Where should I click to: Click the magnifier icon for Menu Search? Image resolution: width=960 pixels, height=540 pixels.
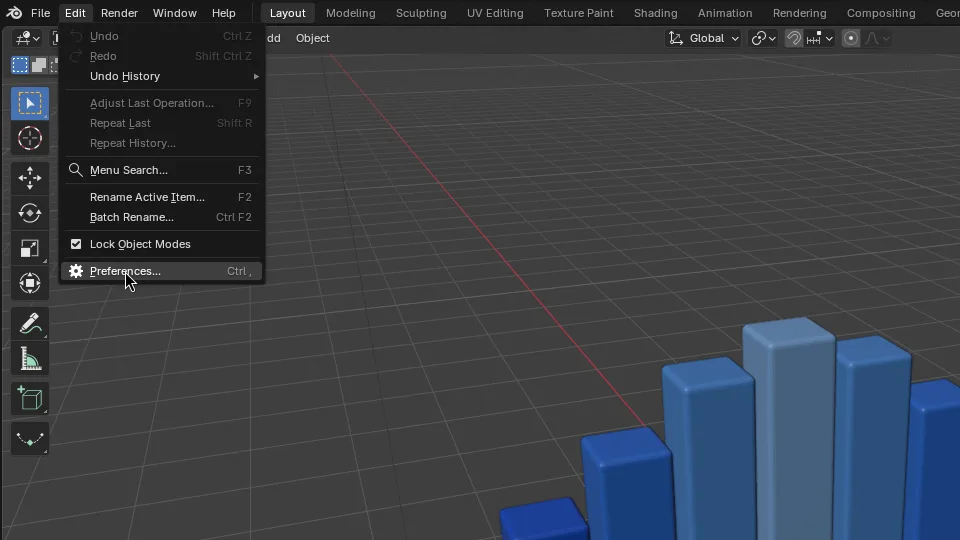coord(76,170)
